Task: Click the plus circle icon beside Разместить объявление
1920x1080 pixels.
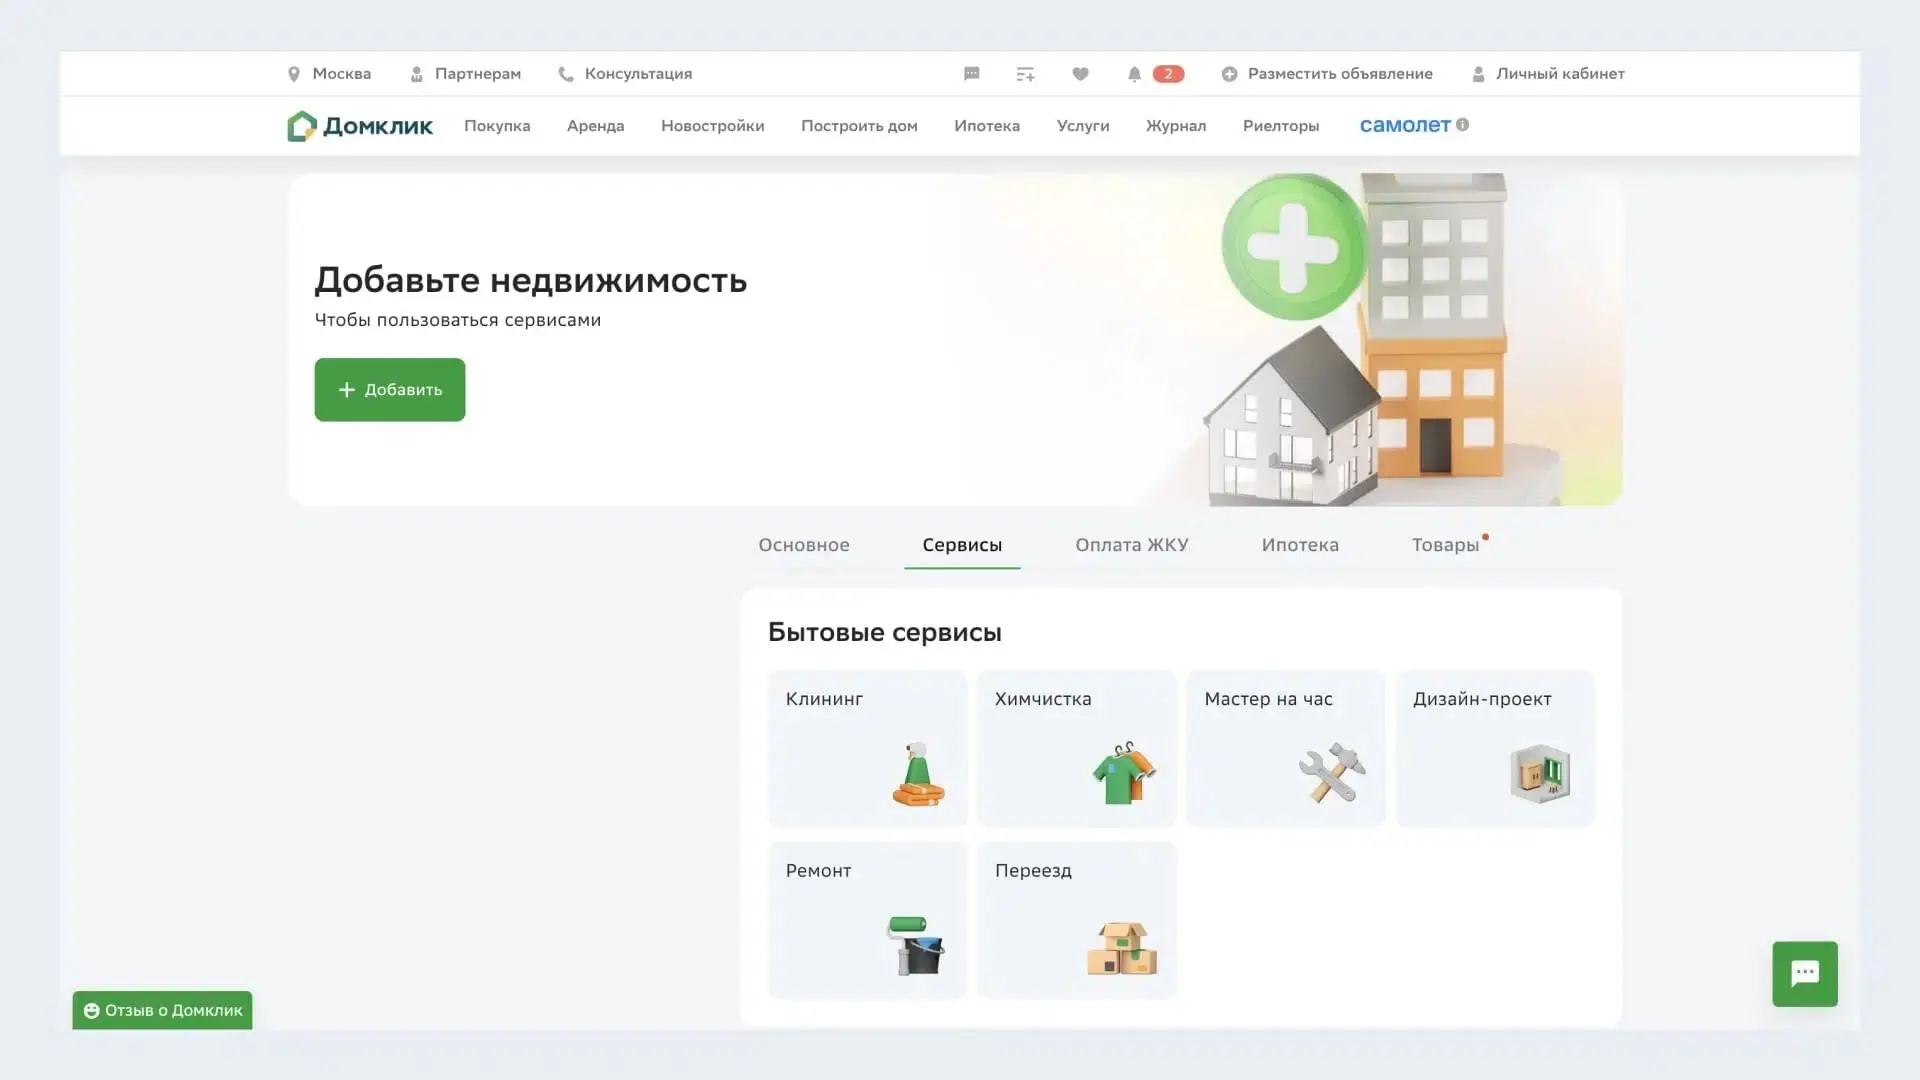Action: [1230, 74]
